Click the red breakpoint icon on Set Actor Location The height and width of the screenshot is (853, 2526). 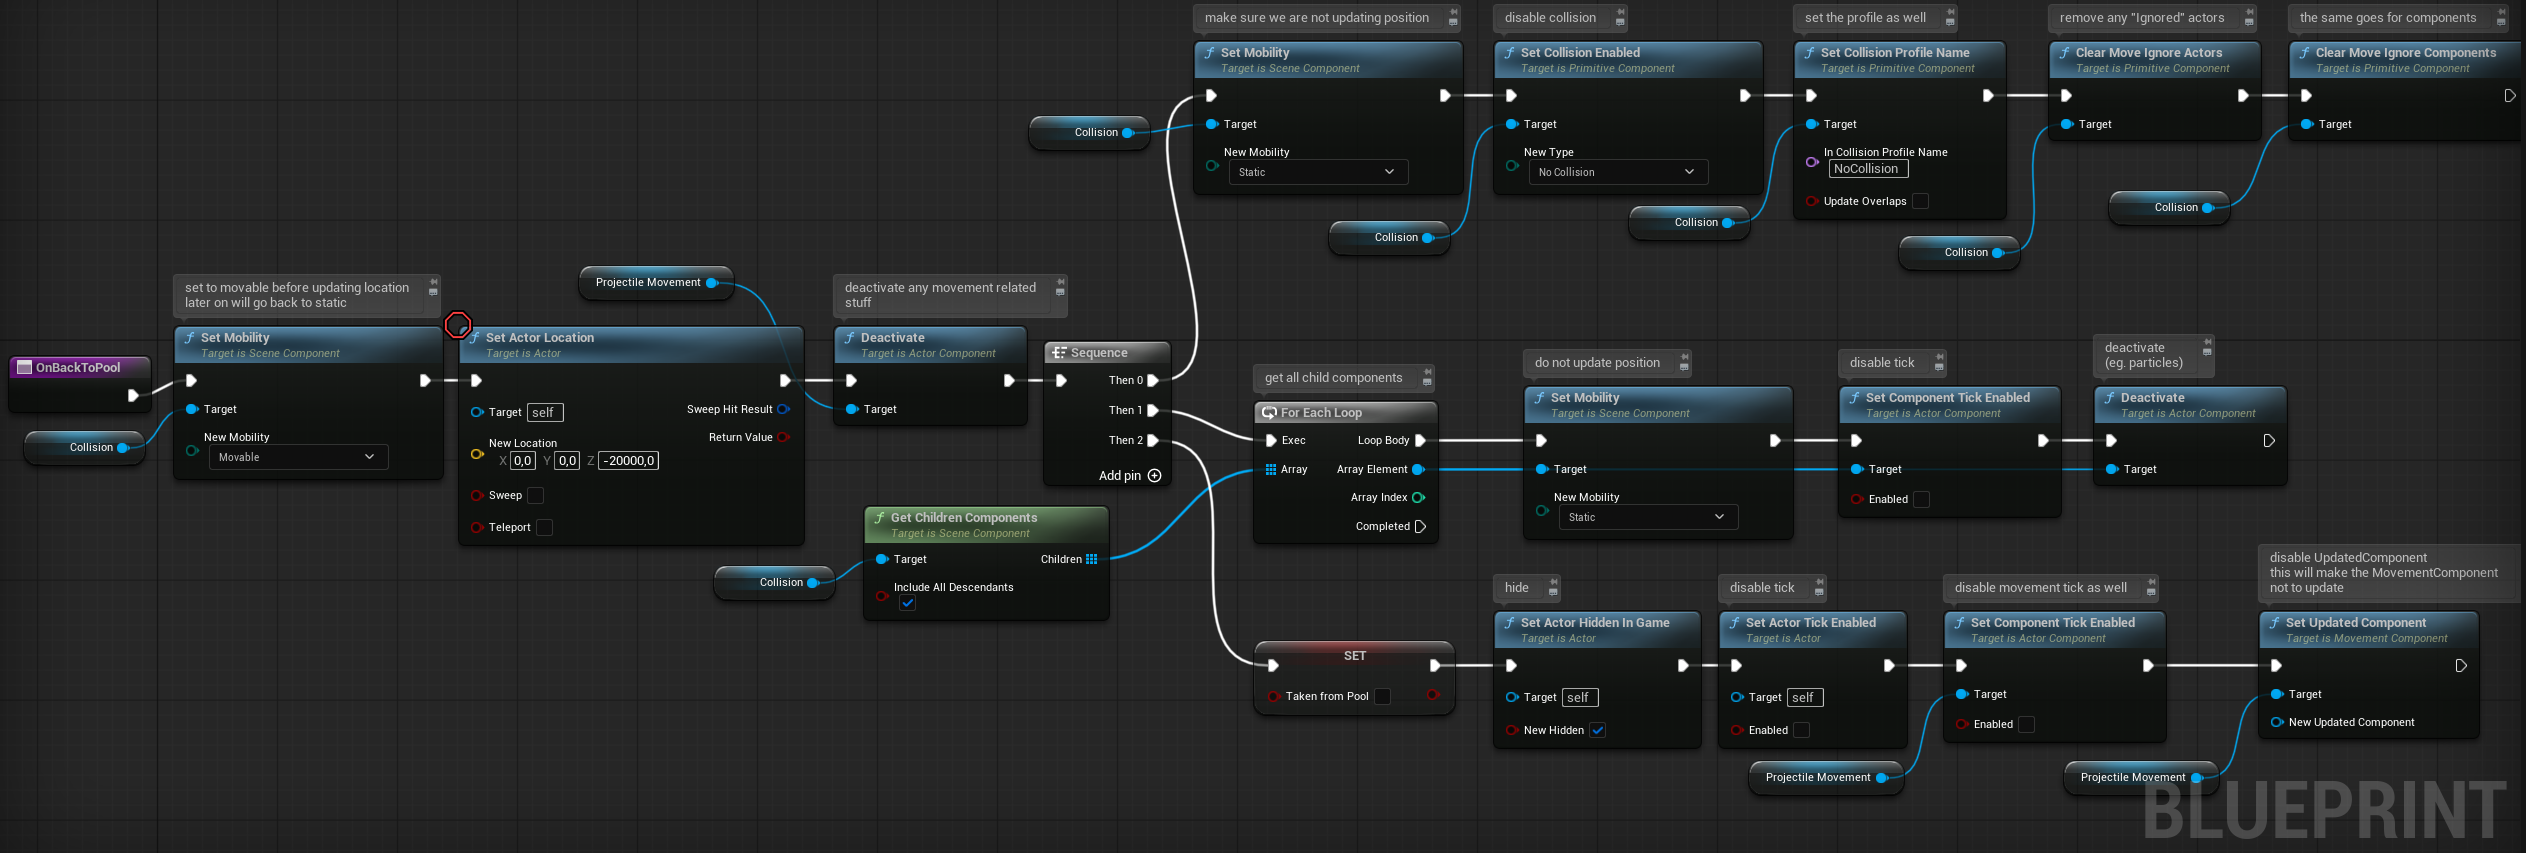pos(458,325)
